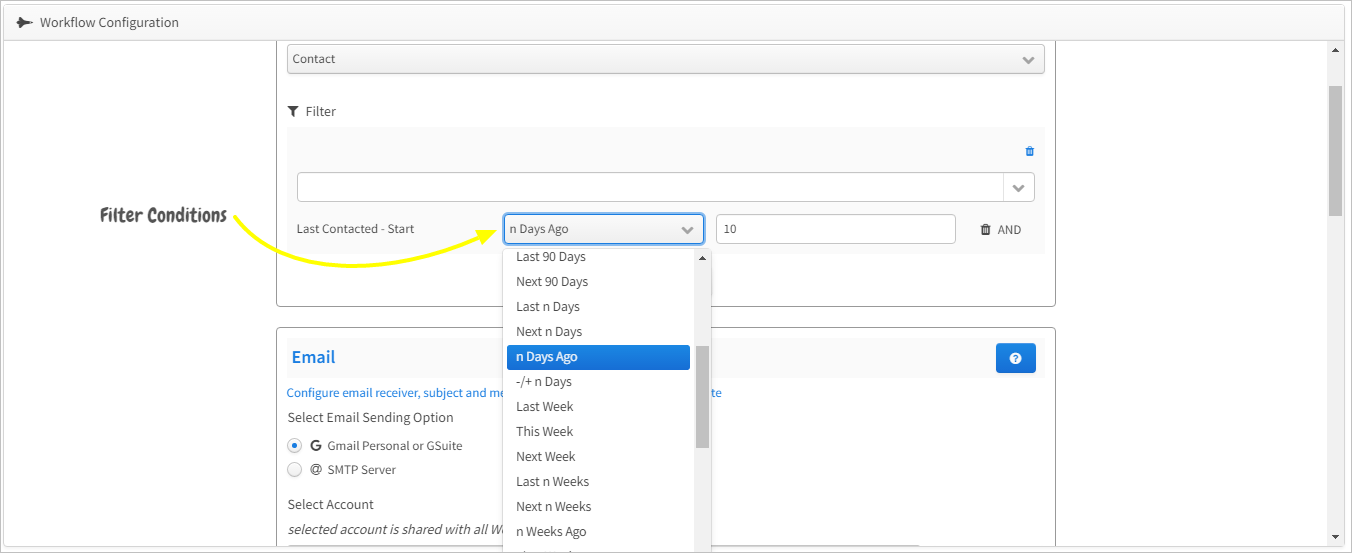The image size is (1352, 553).
Task: Choose Last n Days option
Action: tap(598, 307)
